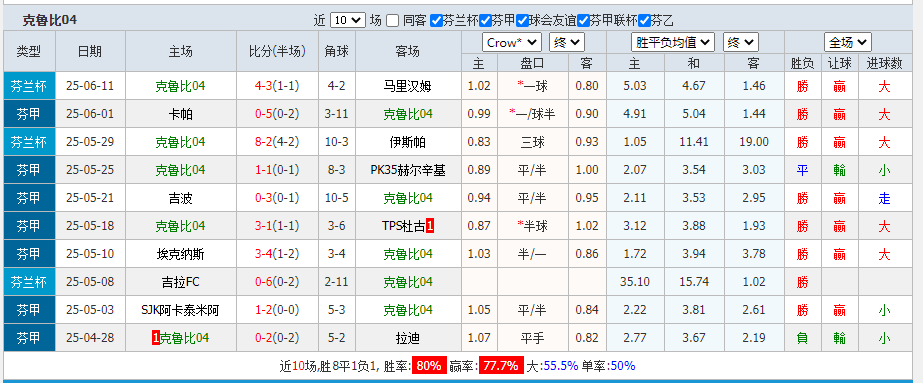Click the 19.00 away odds cell
Image resolution: width=923 pixels, height=383 pixels.
[754, 142]
